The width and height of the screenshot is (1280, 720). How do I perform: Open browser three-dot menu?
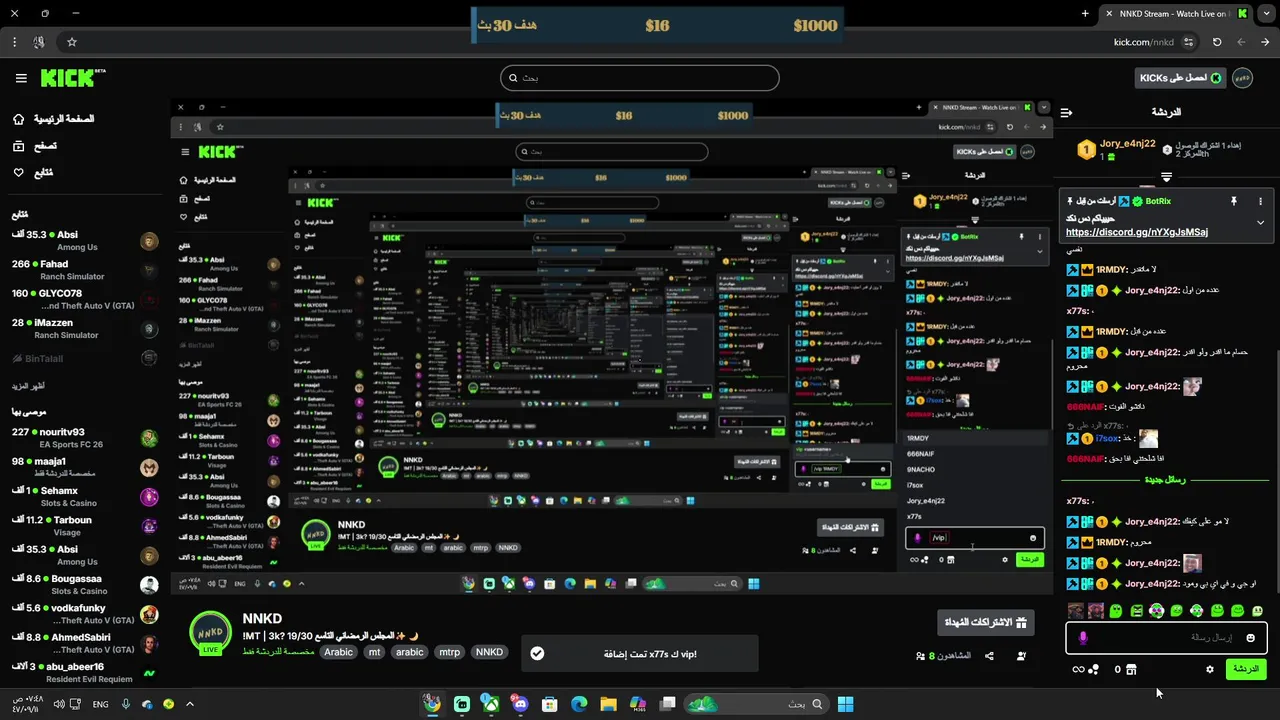[x=14, y=42]
